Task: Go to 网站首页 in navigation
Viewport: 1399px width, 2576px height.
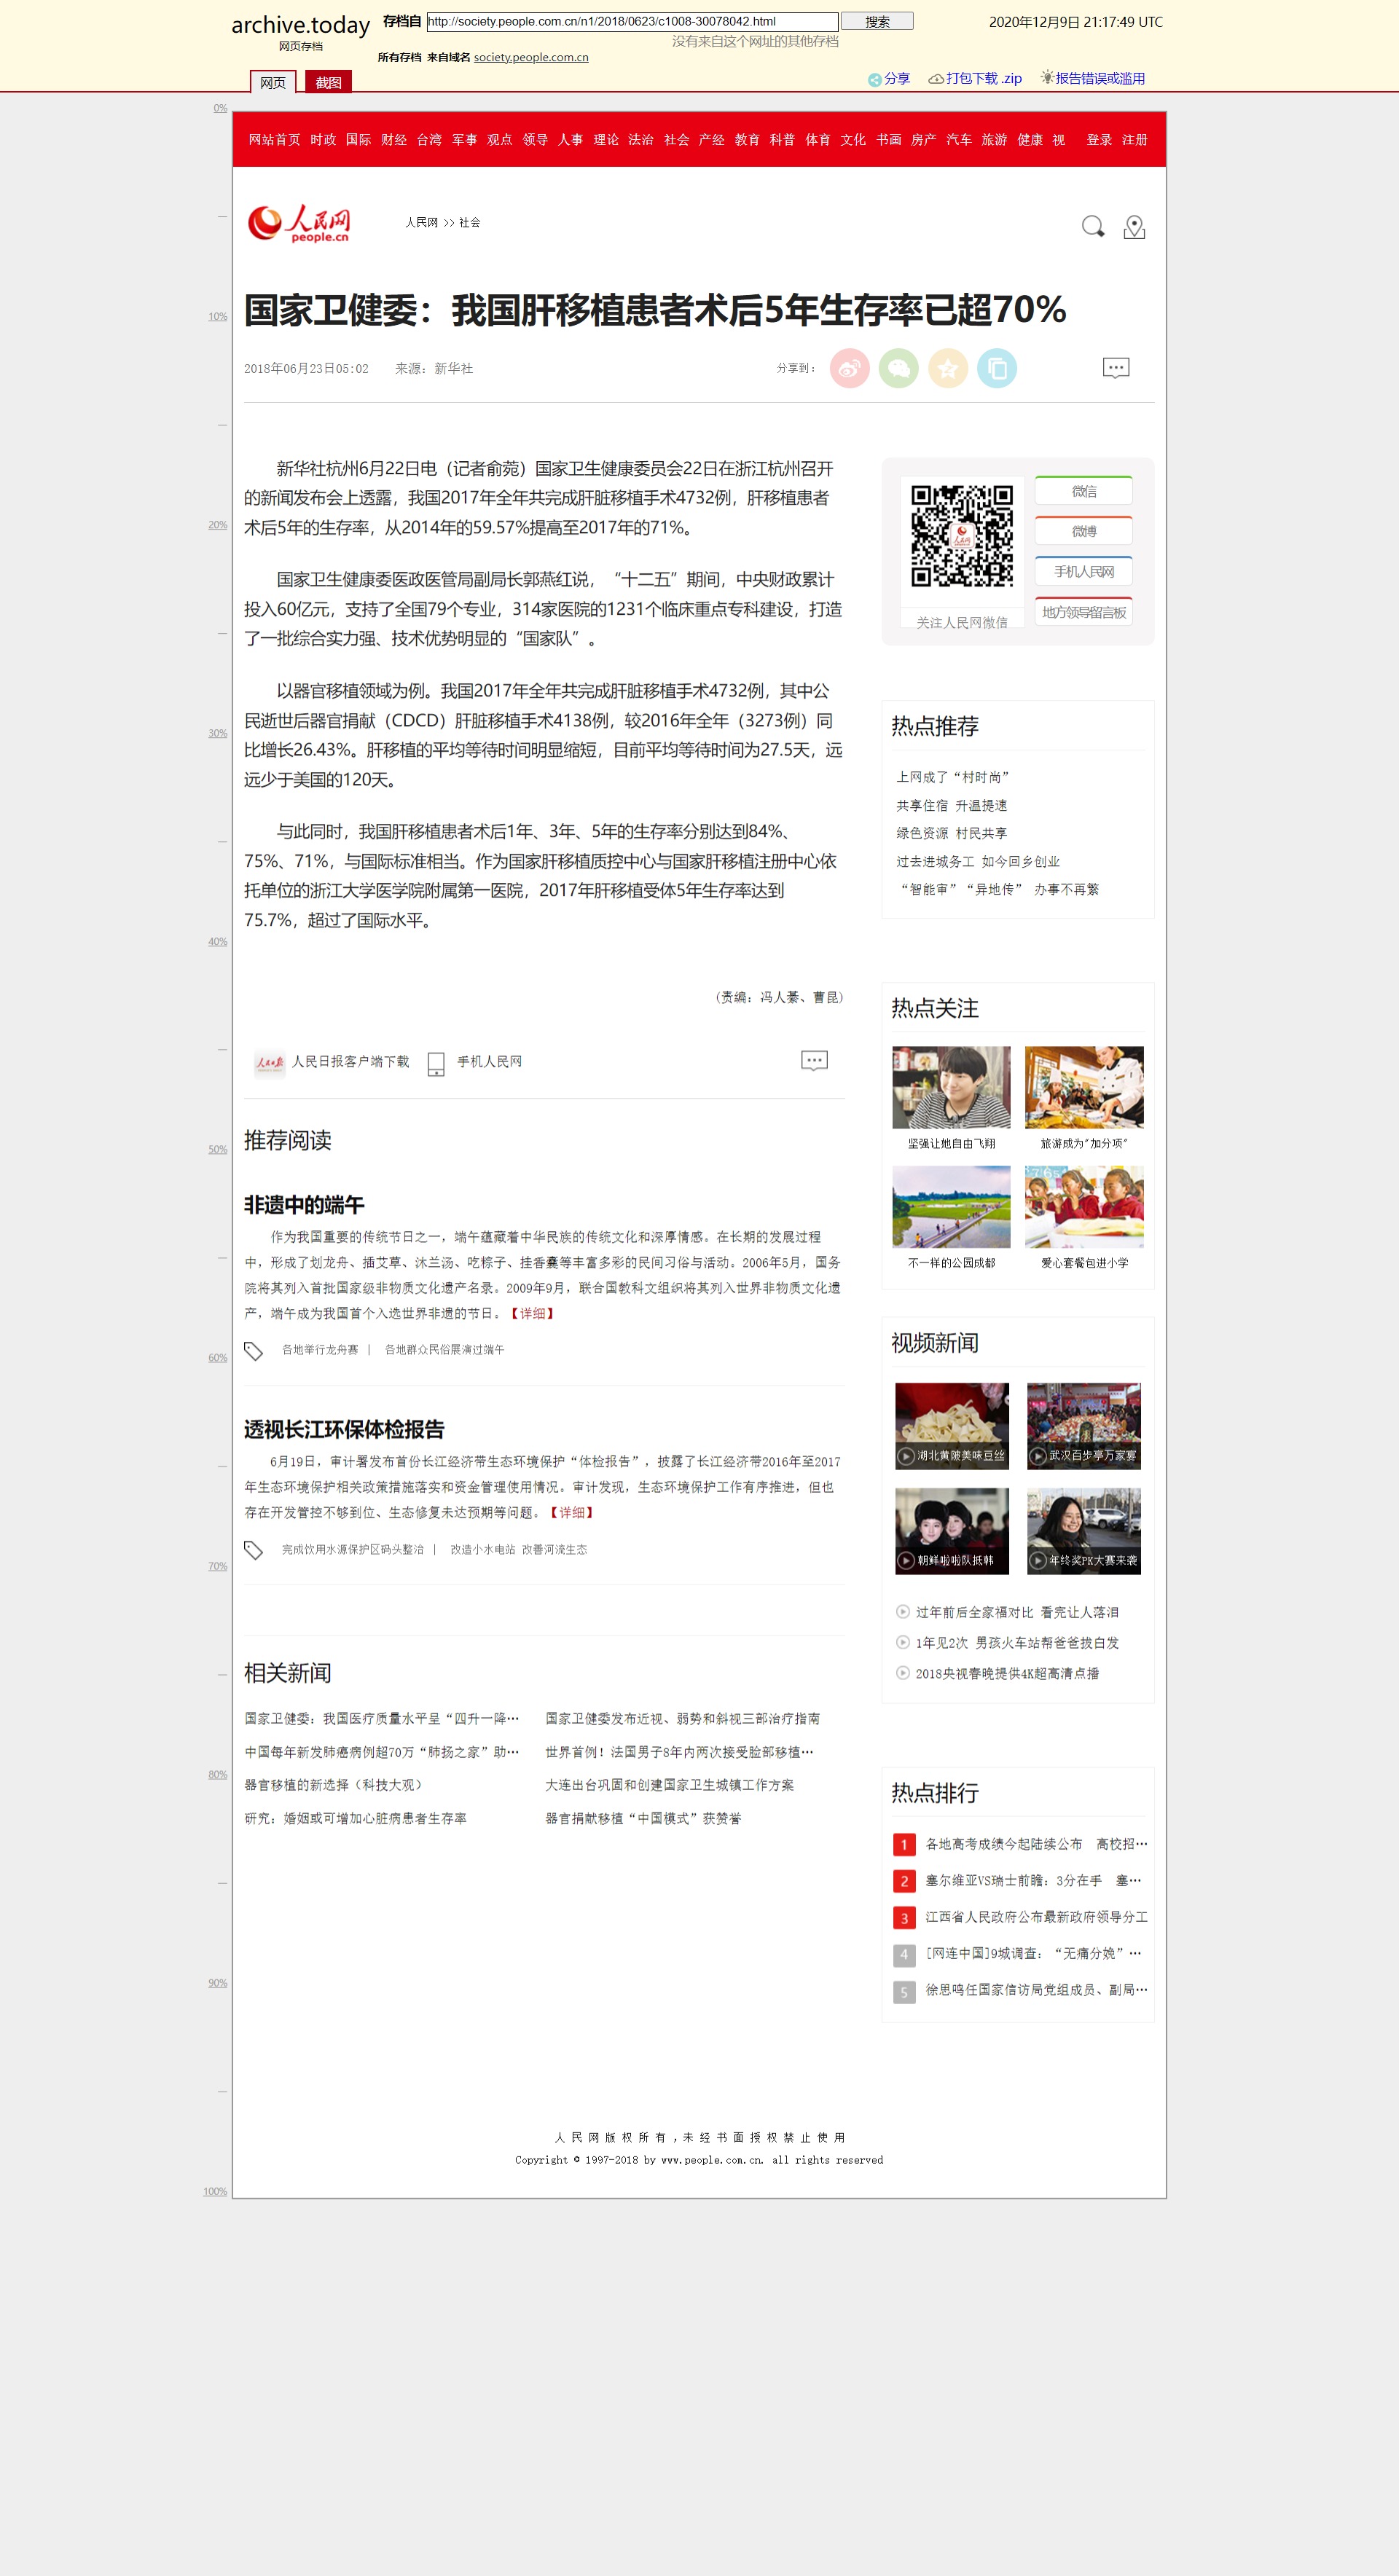Action: (274, 140)
